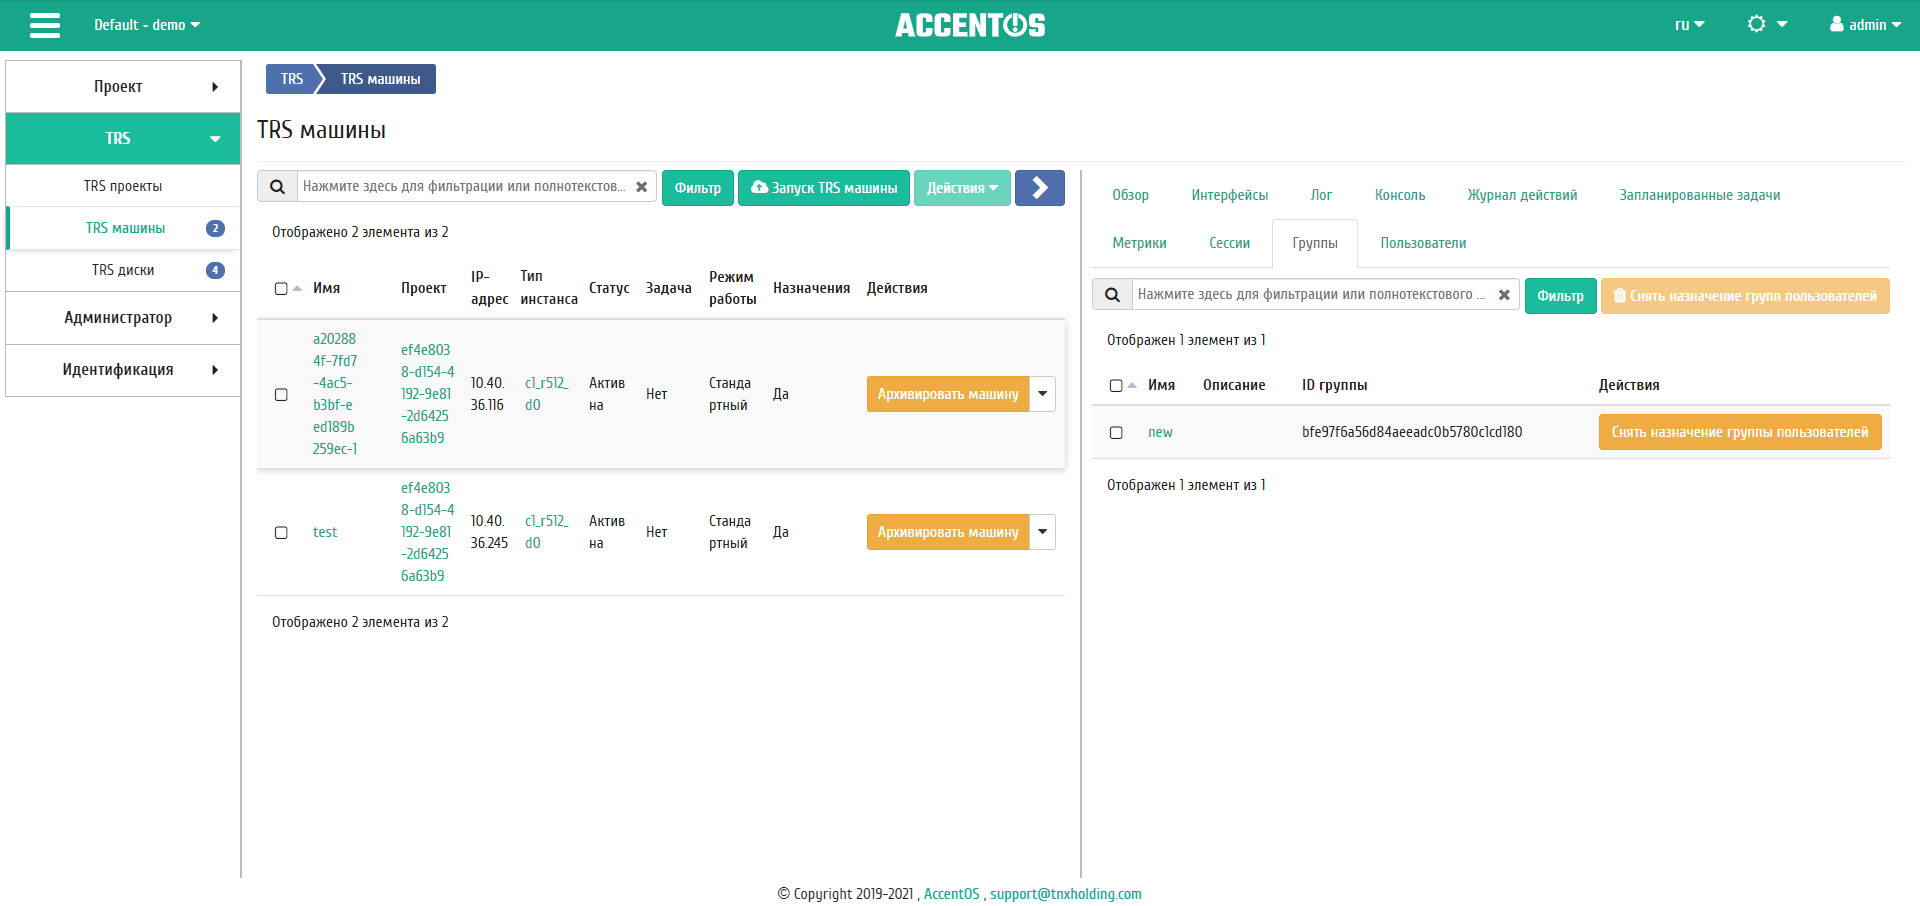Select the Группы tab
Screen dimensions: 1920x906
pyautogui.click(x=1314, y=243)
